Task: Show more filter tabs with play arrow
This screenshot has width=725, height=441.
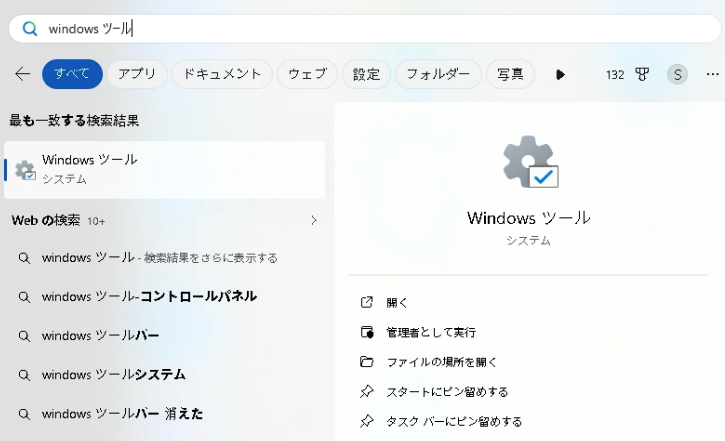Action: coord(560,74)
